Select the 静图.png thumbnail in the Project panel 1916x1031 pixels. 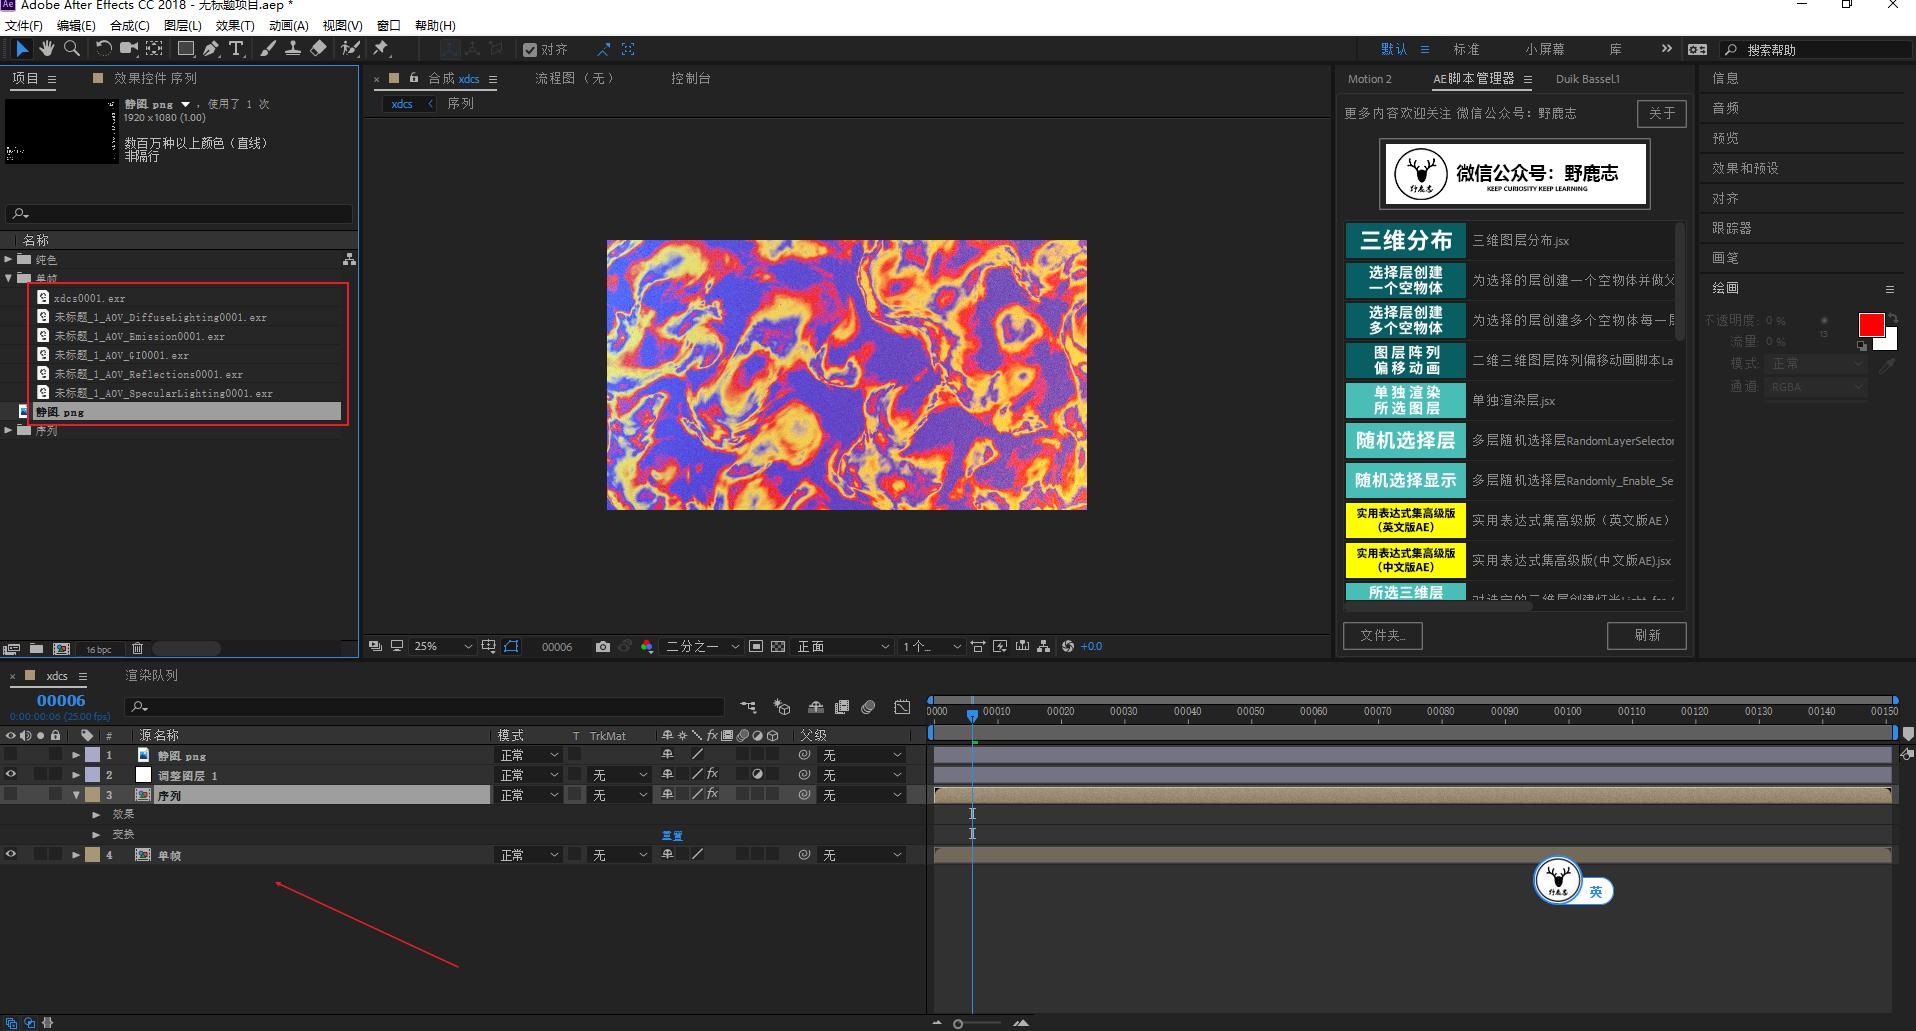pos(60,130)
